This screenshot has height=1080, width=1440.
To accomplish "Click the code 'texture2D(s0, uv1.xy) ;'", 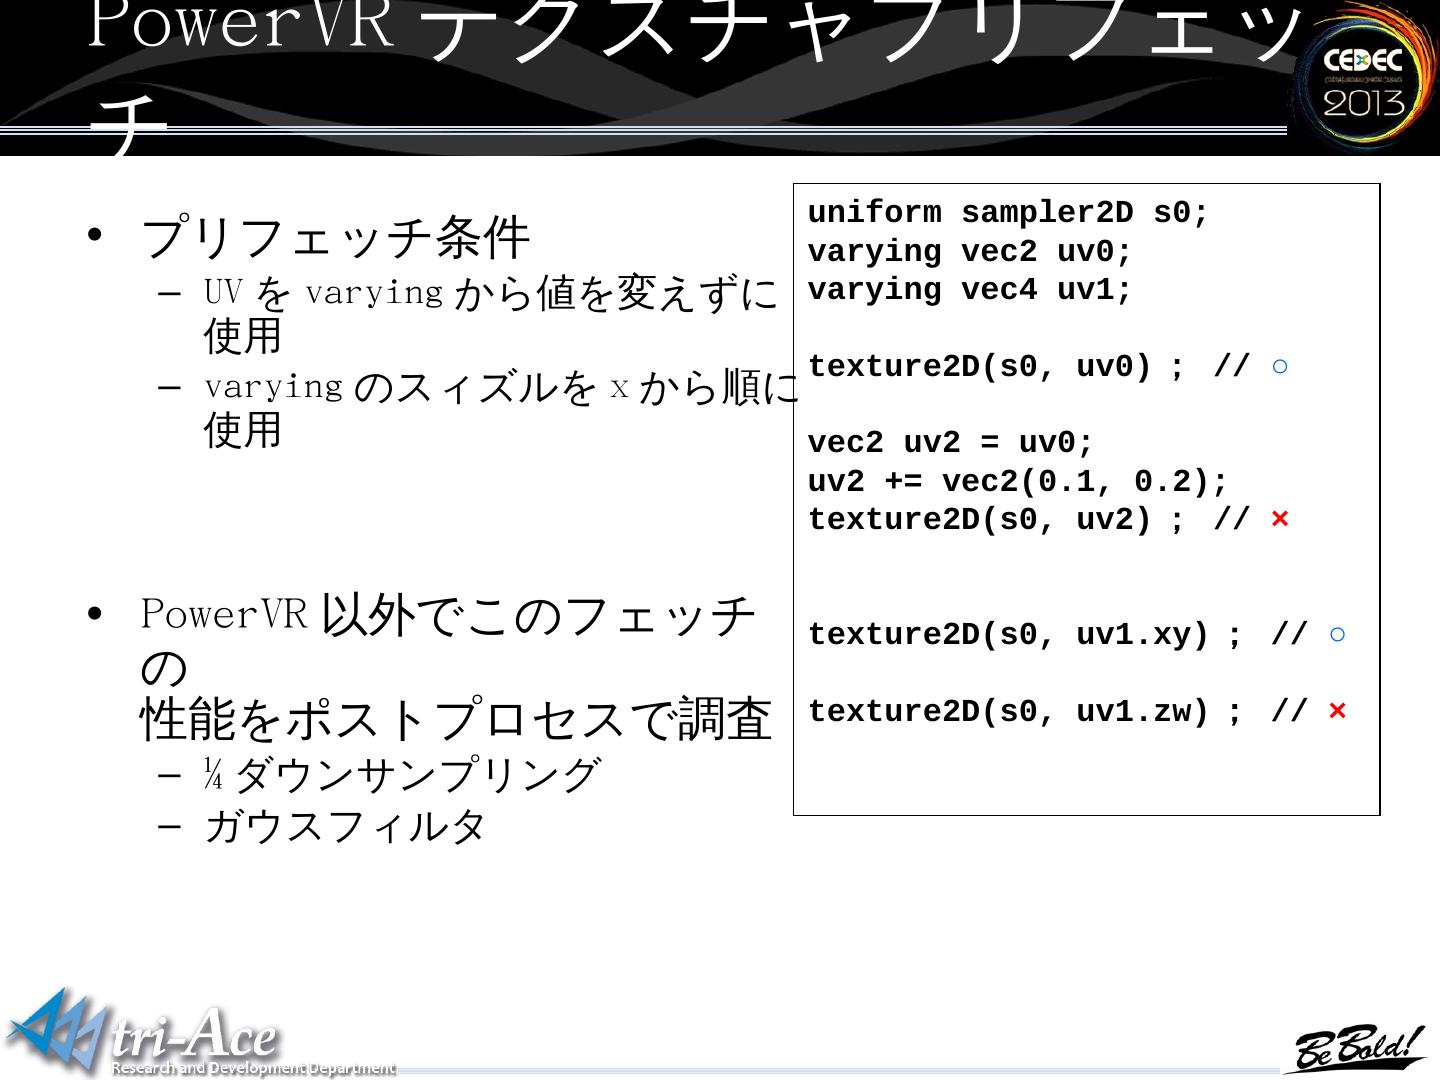I will tap(1025, 635).
